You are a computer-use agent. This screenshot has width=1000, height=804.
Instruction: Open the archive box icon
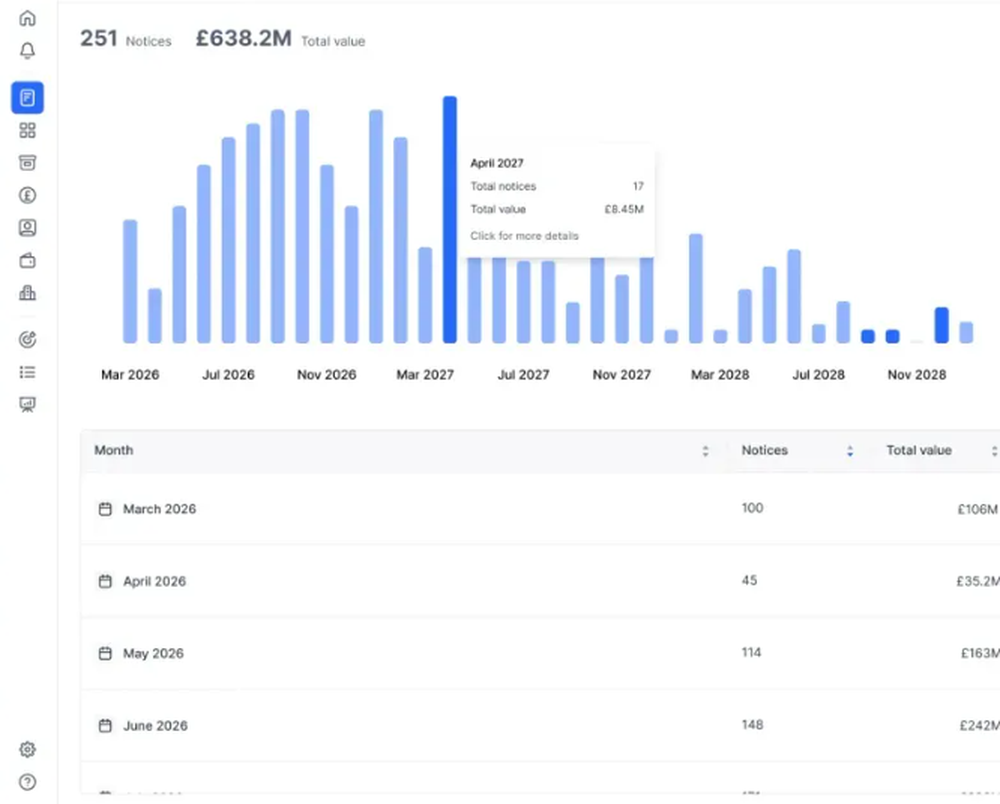pos(27,162)
